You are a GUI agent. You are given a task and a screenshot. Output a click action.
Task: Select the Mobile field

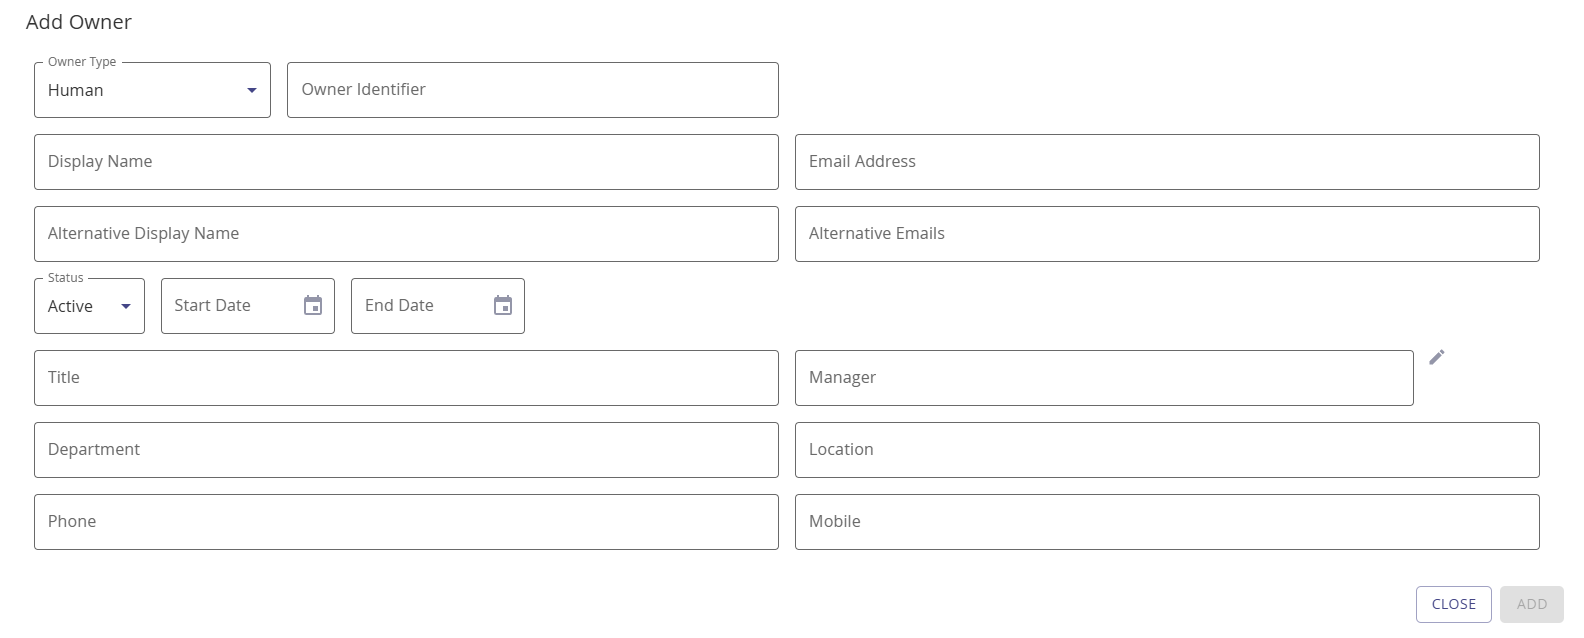click(x=1166, y=521)
